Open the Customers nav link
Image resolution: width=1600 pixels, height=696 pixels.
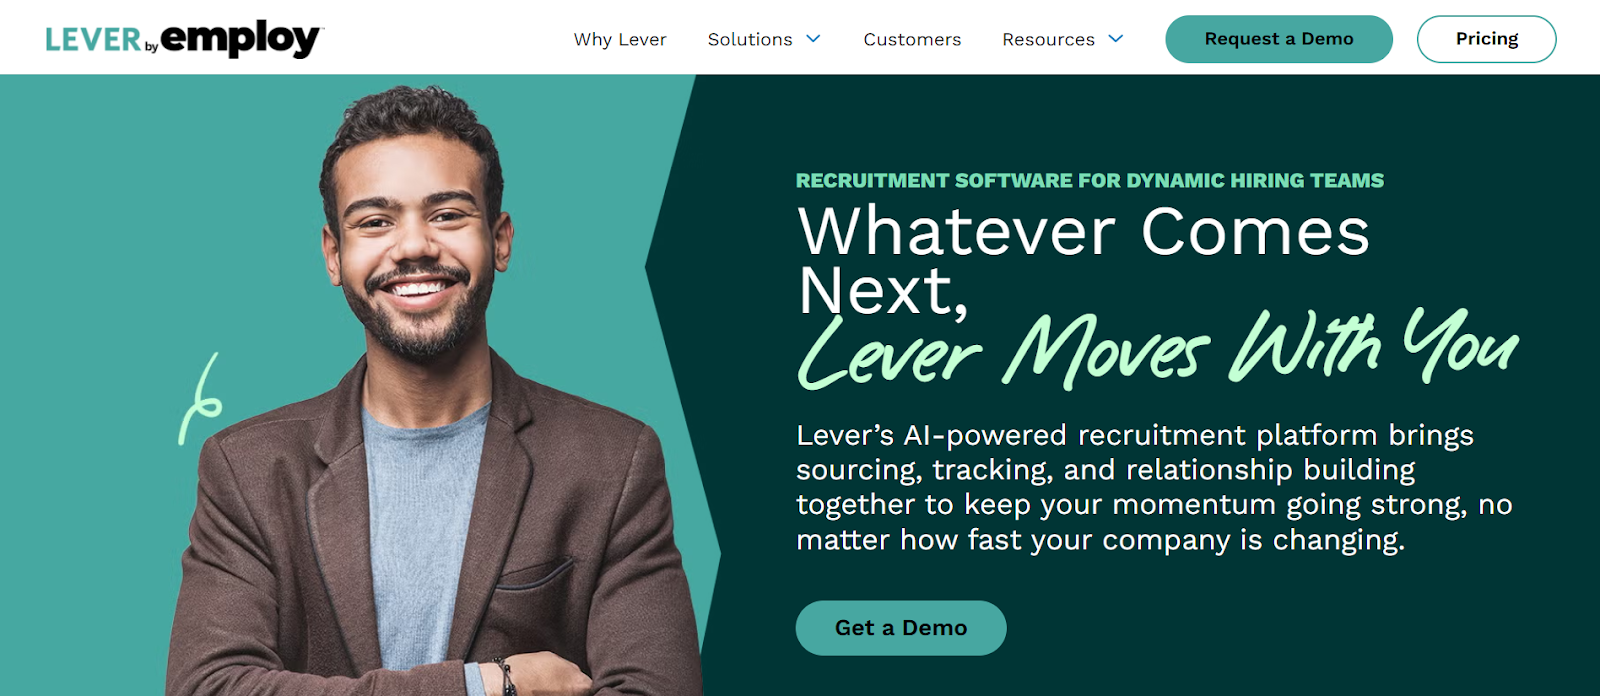coord(912,39)
